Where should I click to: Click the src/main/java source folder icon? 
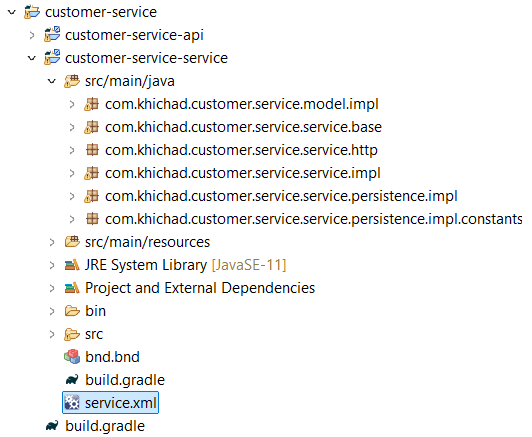[72, 81]
